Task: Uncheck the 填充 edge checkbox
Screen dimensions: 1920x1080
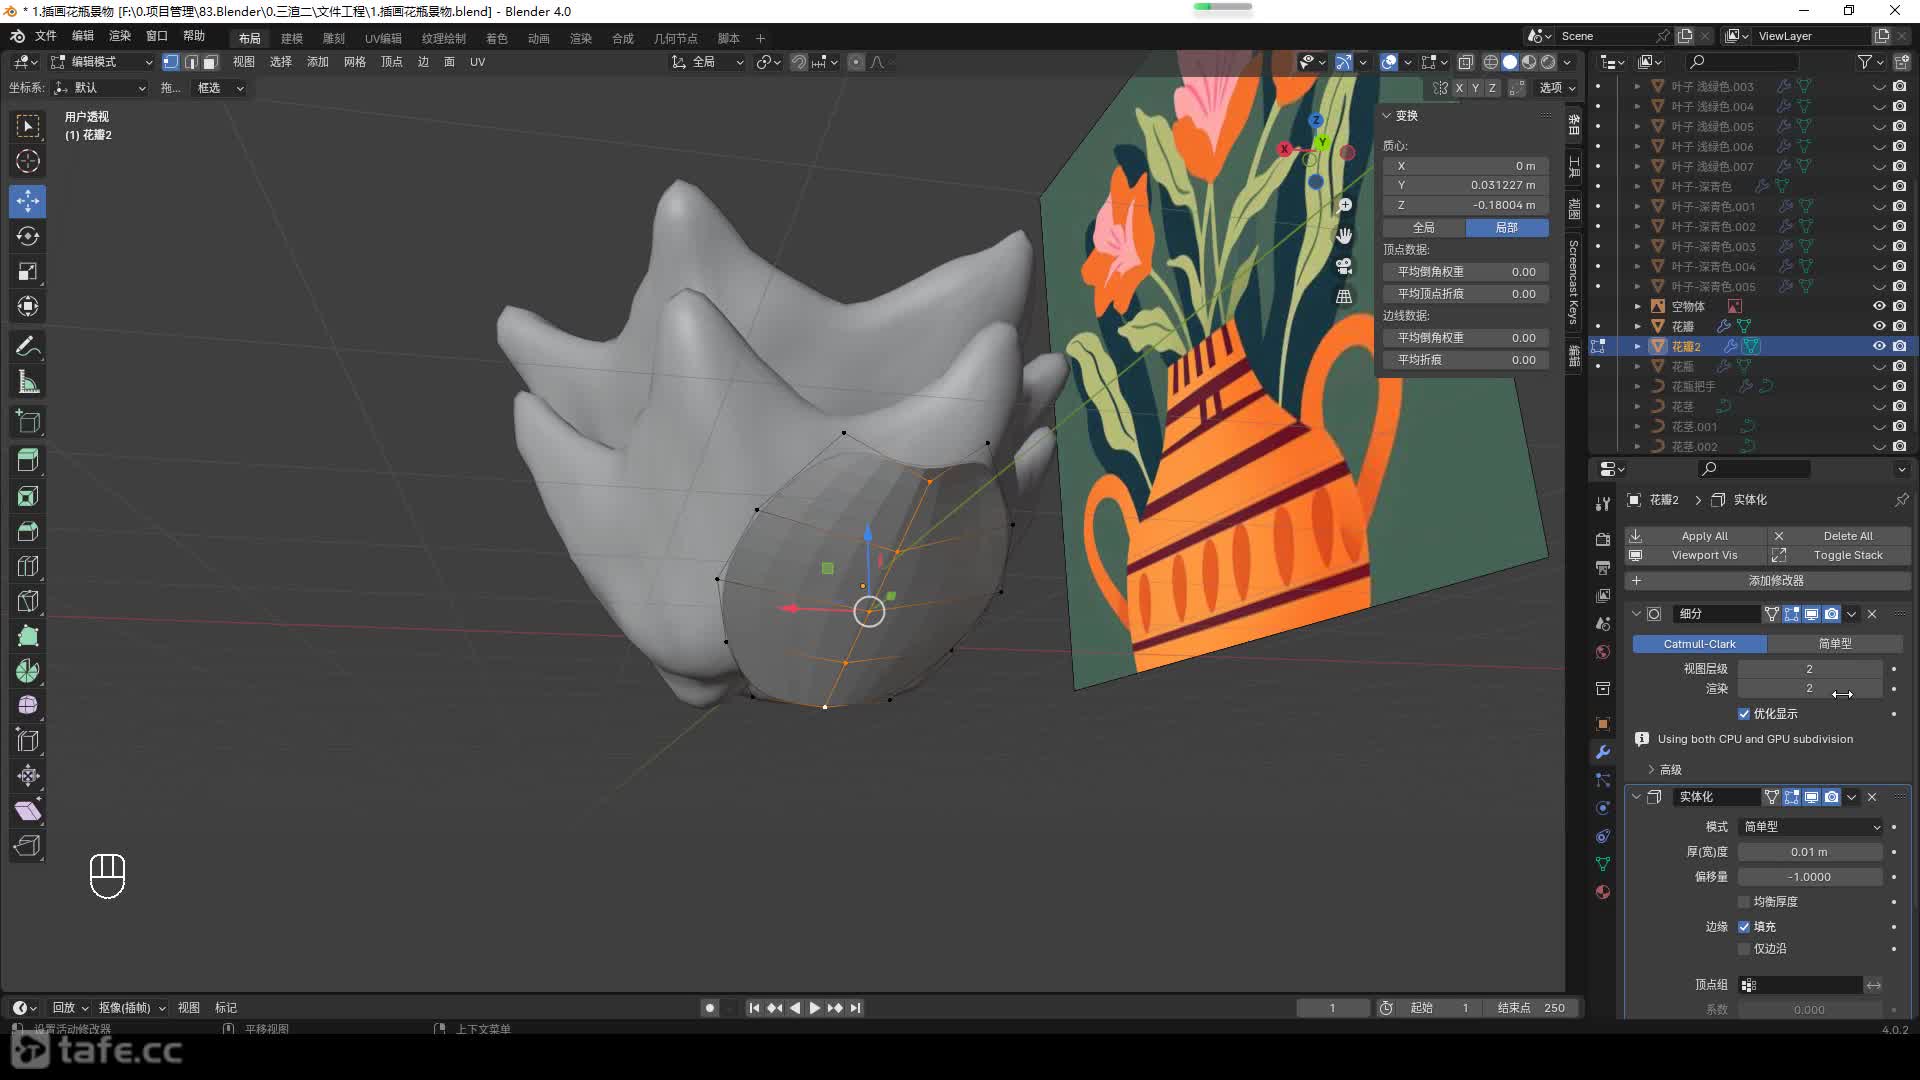Action: click(x=1744, y=927)
